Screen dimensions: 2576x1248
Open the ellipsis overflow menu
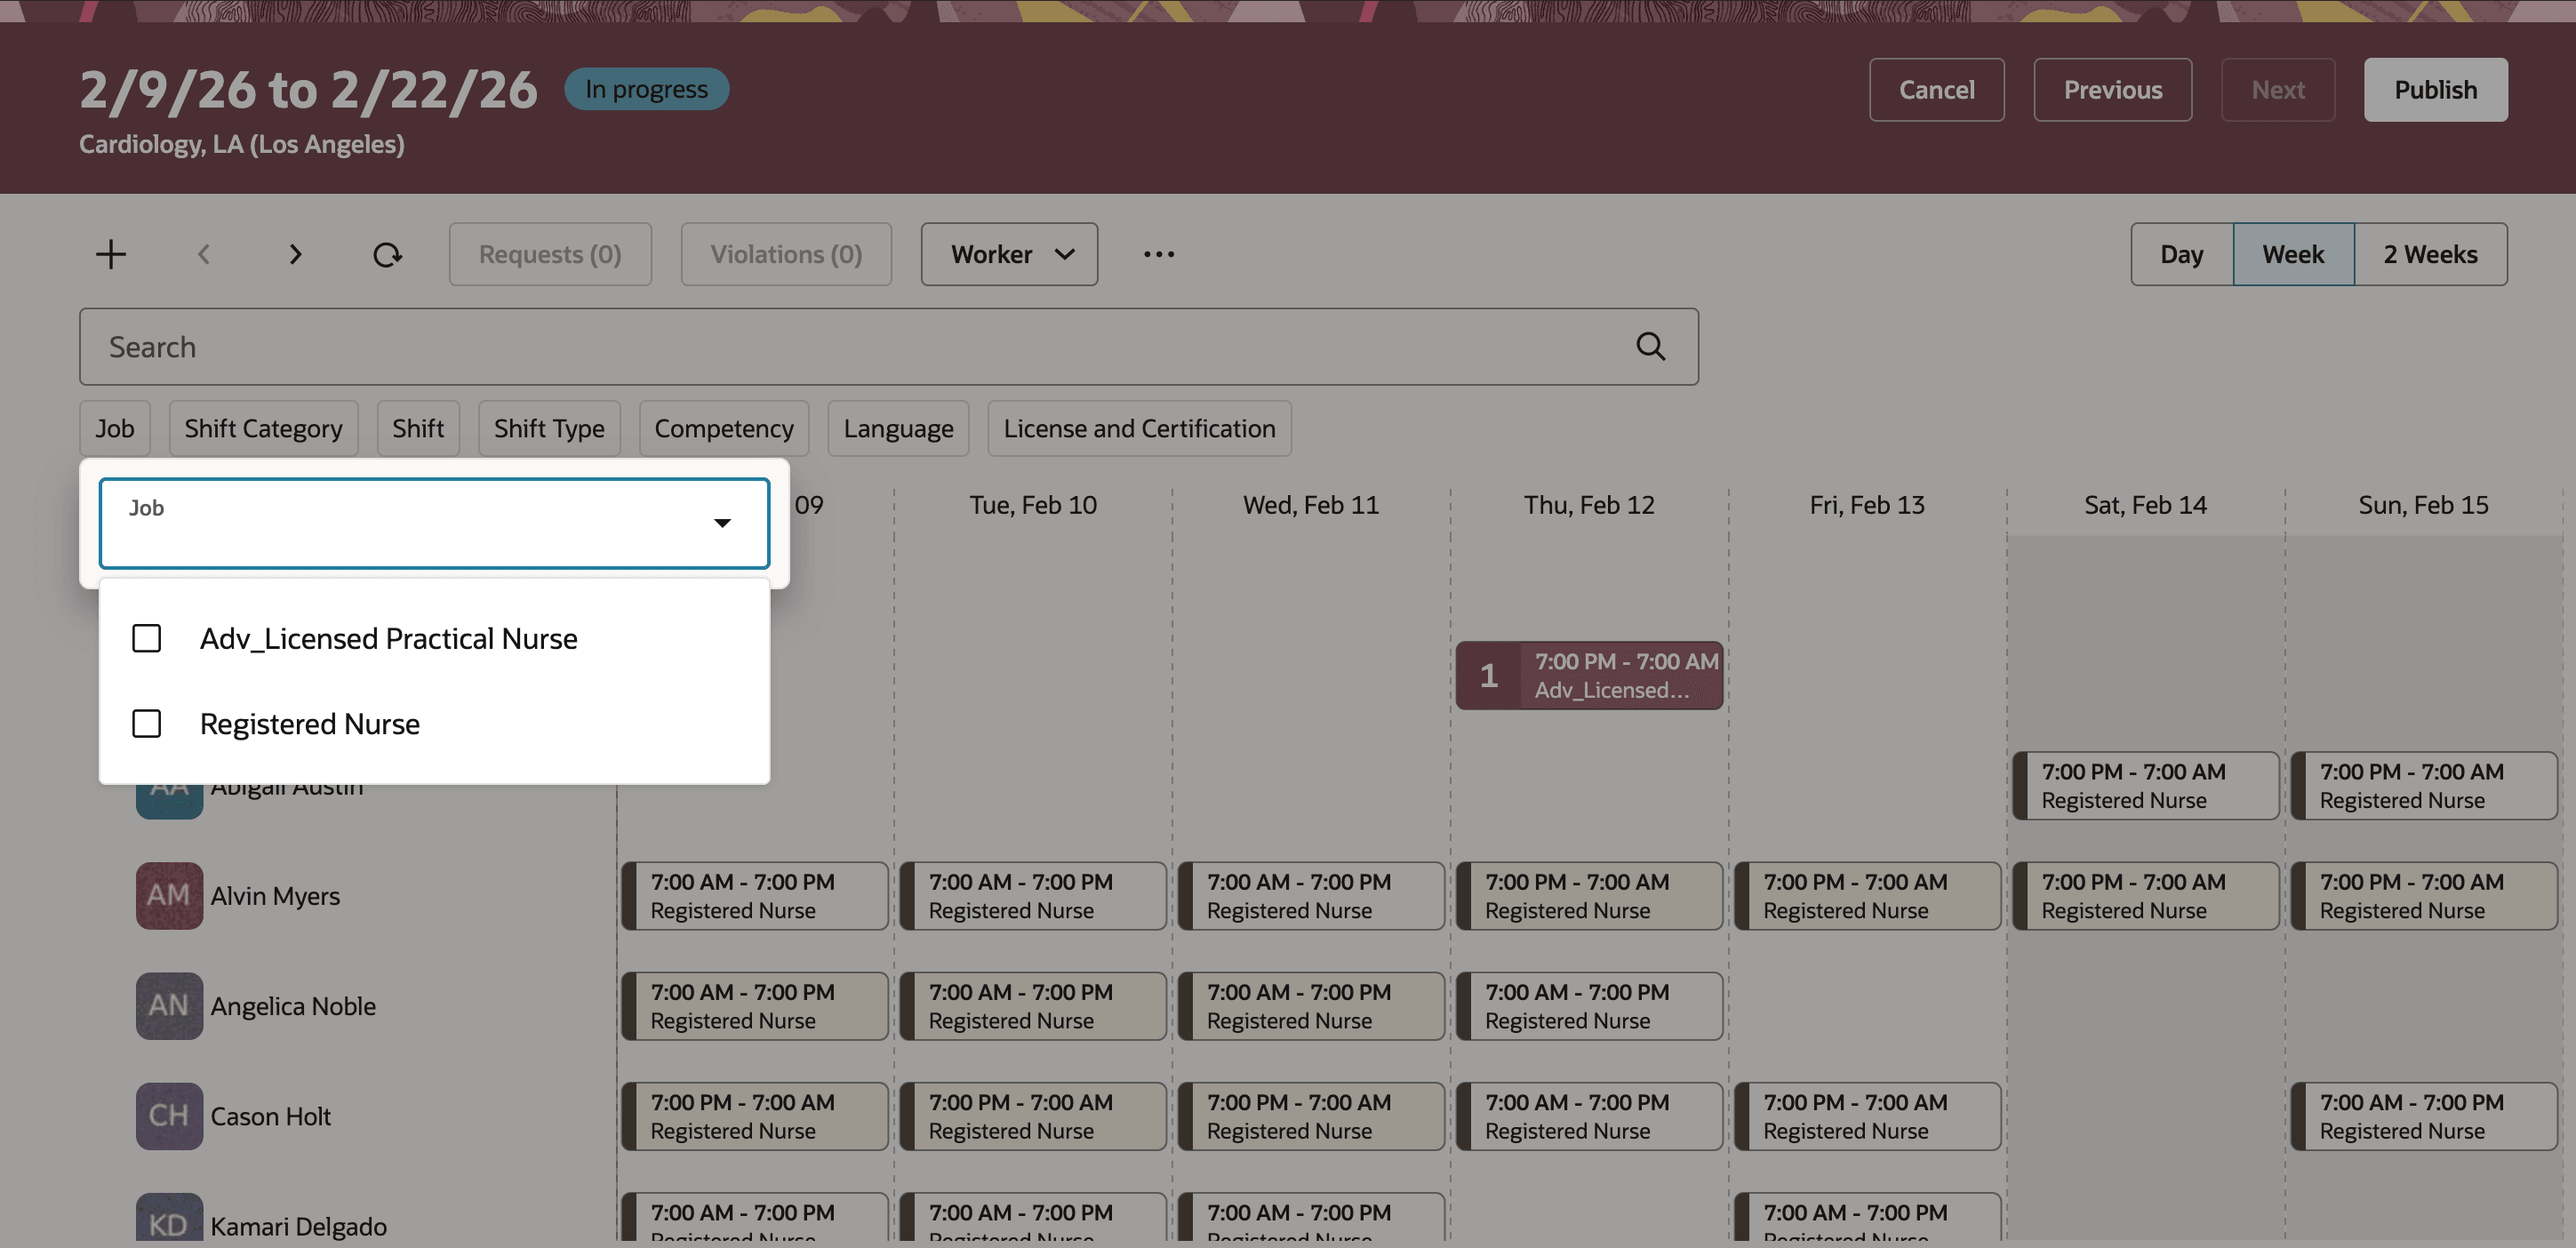(1159, 254)
